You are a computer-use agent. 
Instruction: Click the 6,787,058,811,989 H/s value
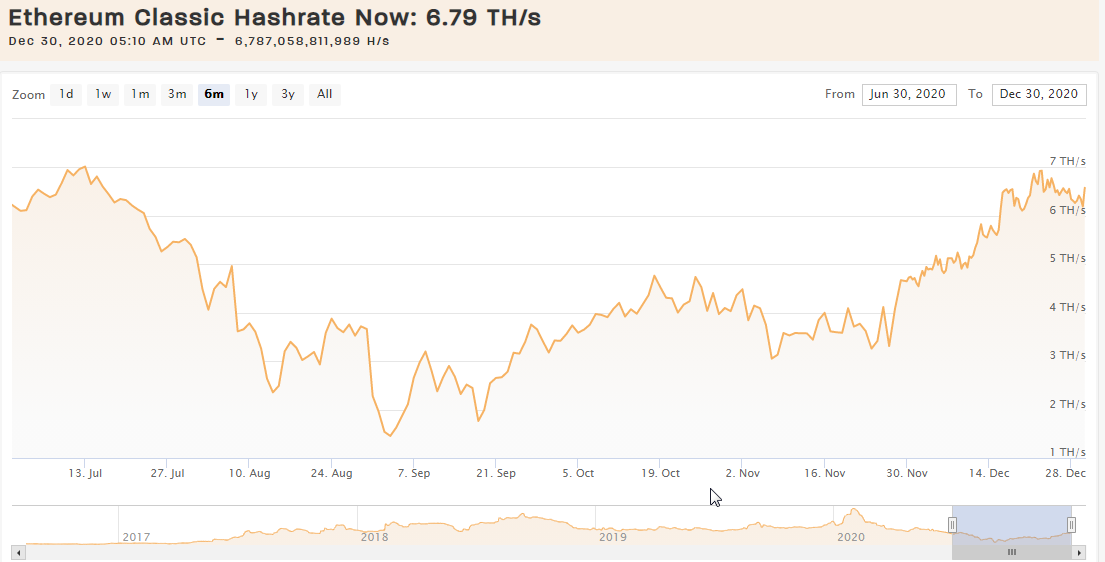(x=312, y=41)
